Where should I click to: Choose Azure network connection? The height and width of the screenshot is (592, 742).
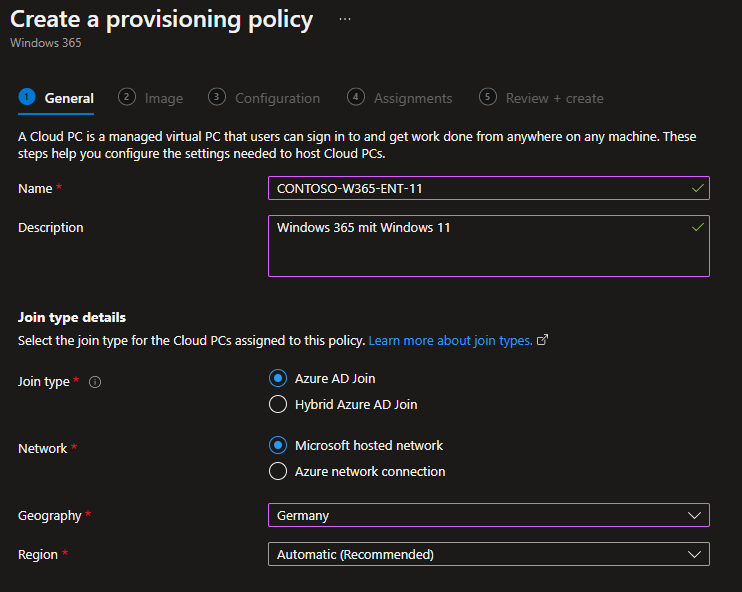[278, 471]
